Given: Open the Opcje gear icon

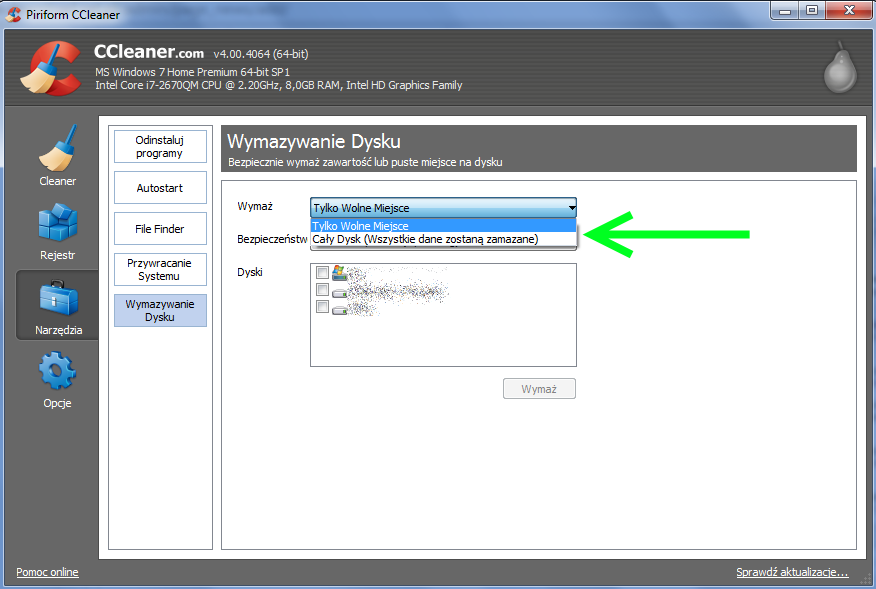Looking at the screenshot, I should pyautogui.click(x=58, y=370).
